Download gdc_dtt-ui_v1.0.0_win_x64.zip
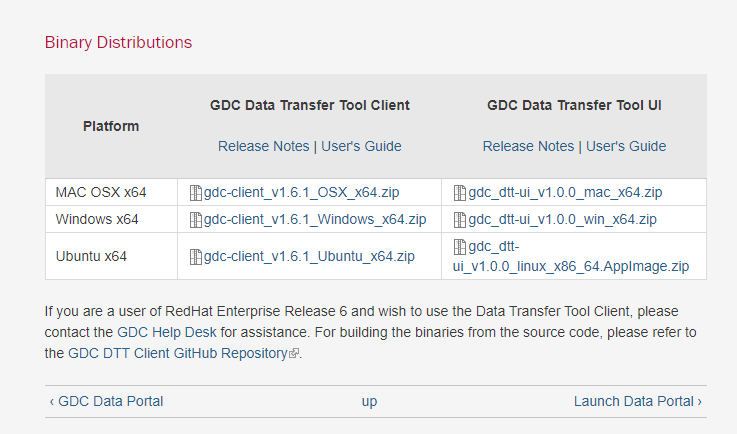Screen dimensions: 737x434 coord(562,219)
